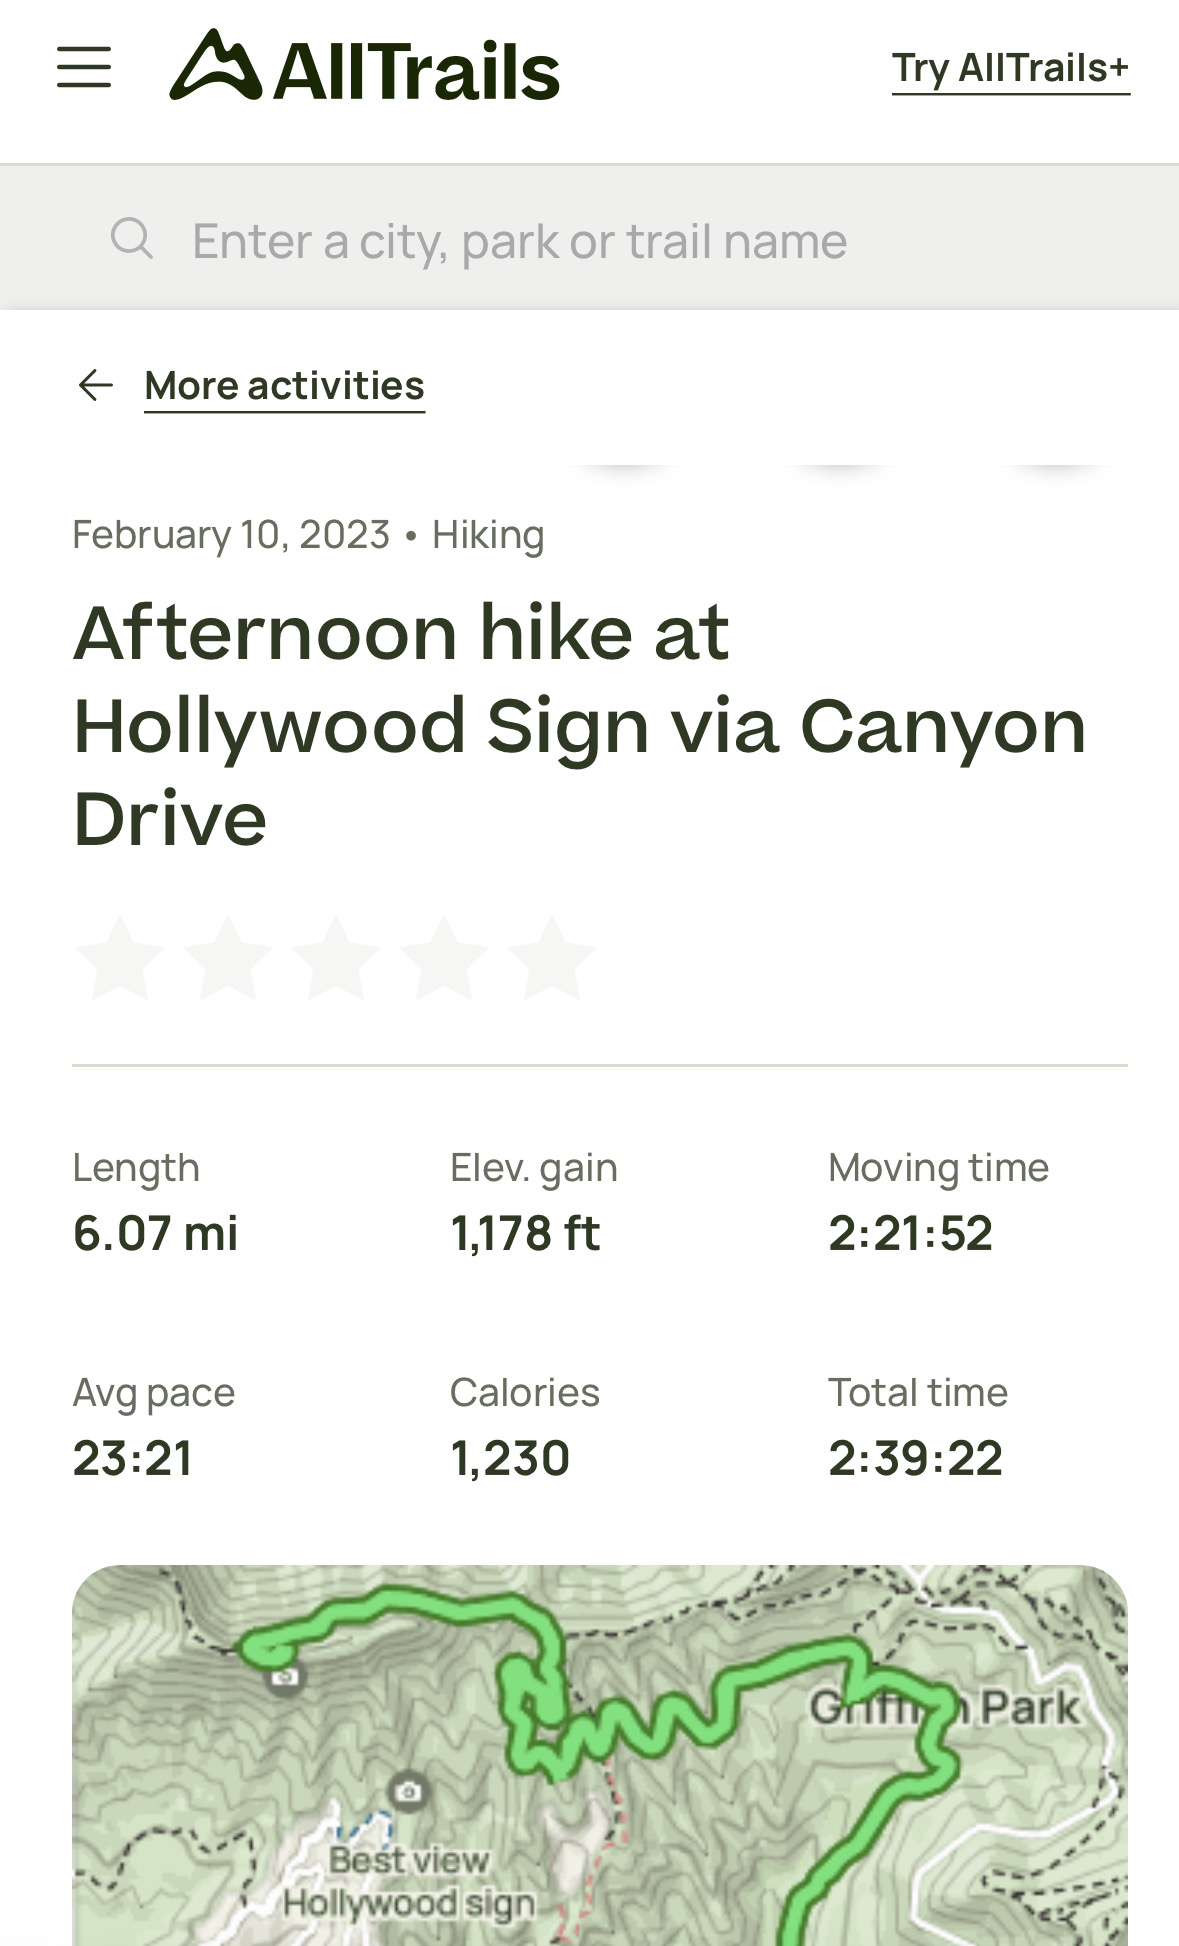Rate the hike five stars
This screenshot has height=1946, width=1179.
tap(552, 958)
